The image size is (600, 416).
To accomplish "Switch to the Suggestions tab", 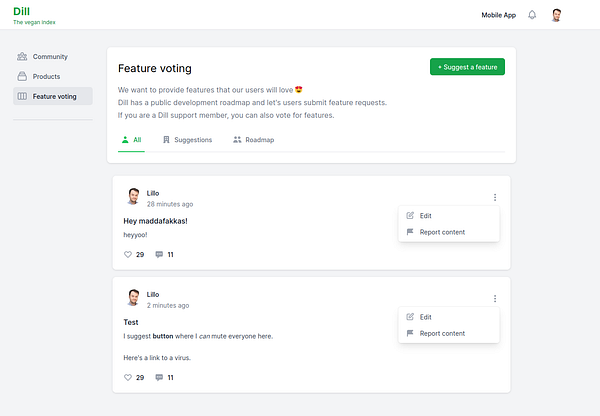I will [187, 140].
